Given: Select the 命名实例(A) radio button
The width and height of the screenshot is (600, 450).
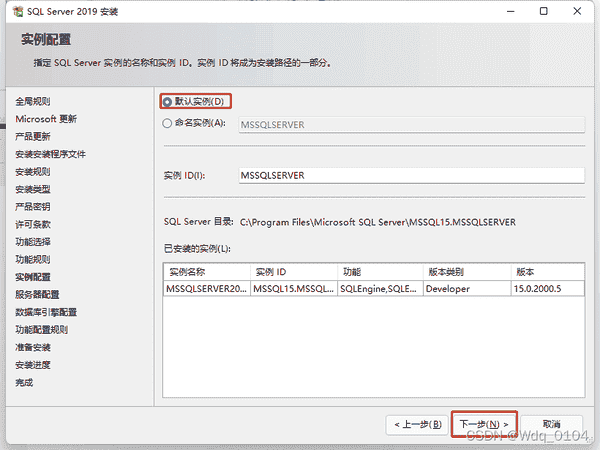Looking at the screenshot, I should click(x=167, y=124).
